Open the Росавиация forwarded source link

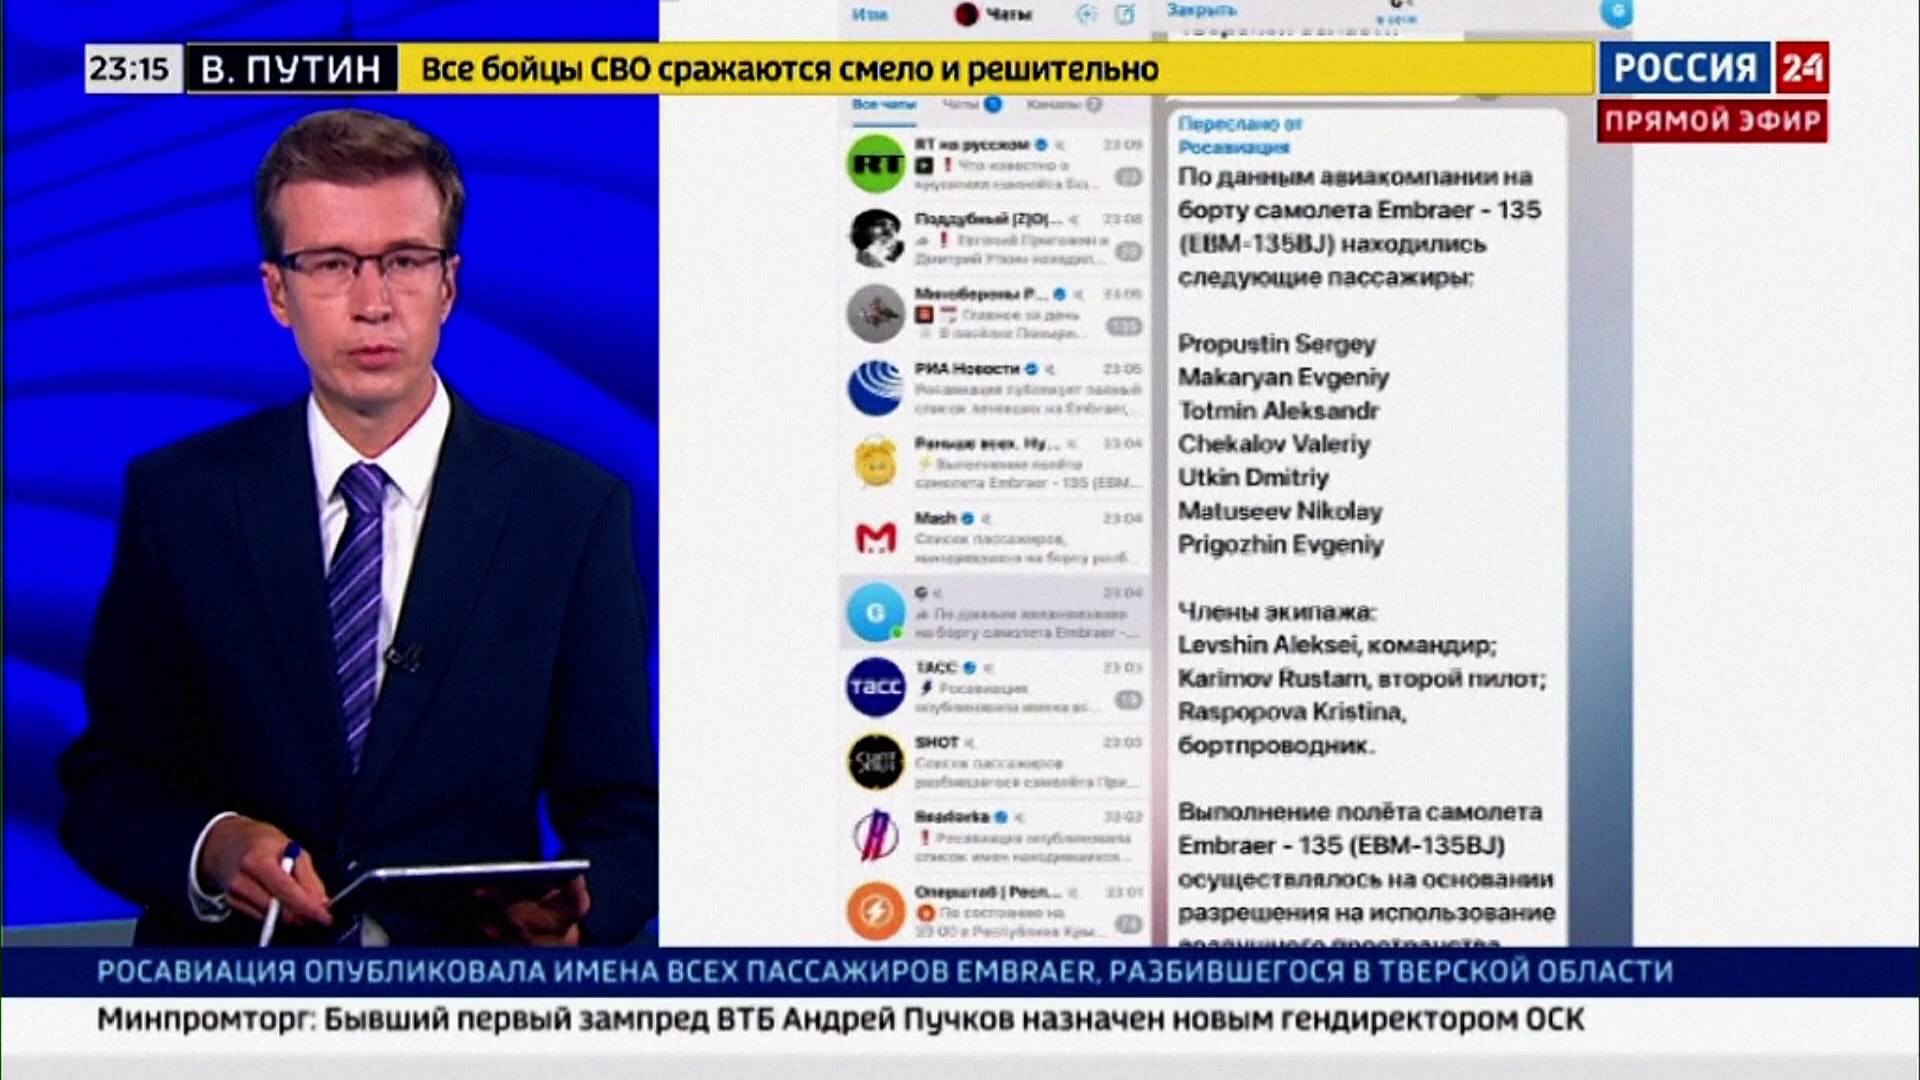pyautogui.click(x=1233, y=148)
